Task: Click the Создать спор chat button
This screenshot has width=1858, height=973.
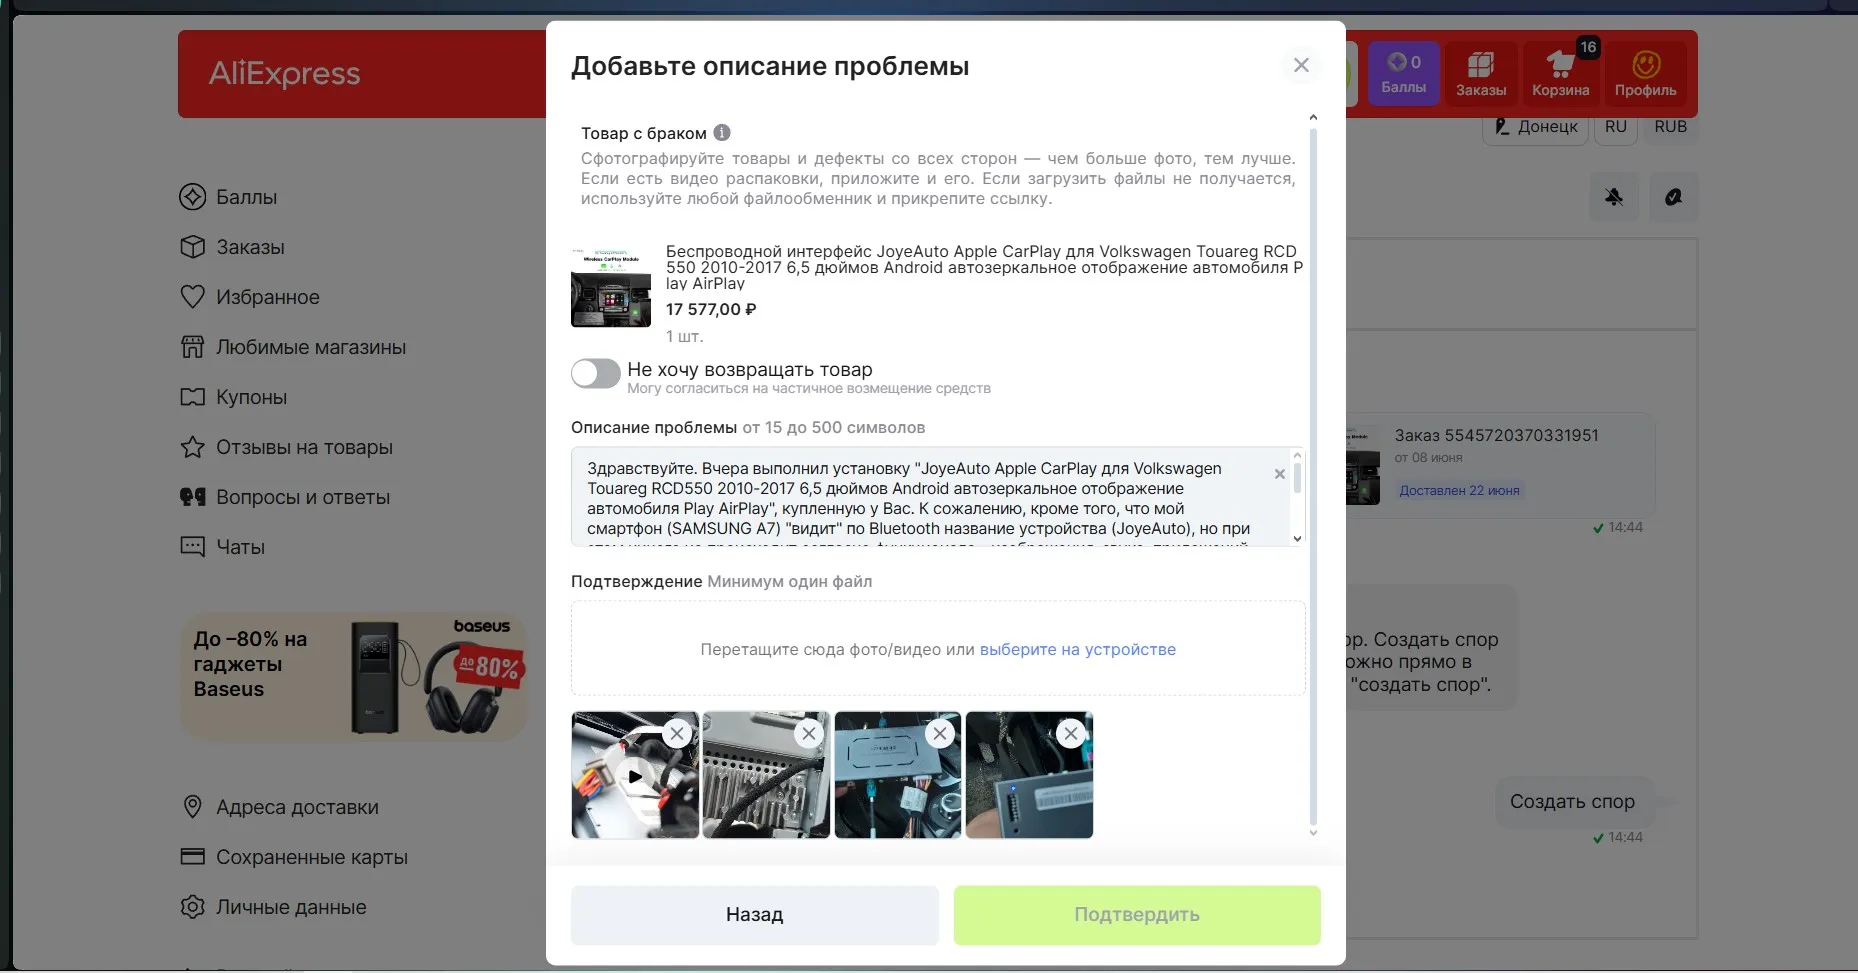Action: click(1572, 802)
